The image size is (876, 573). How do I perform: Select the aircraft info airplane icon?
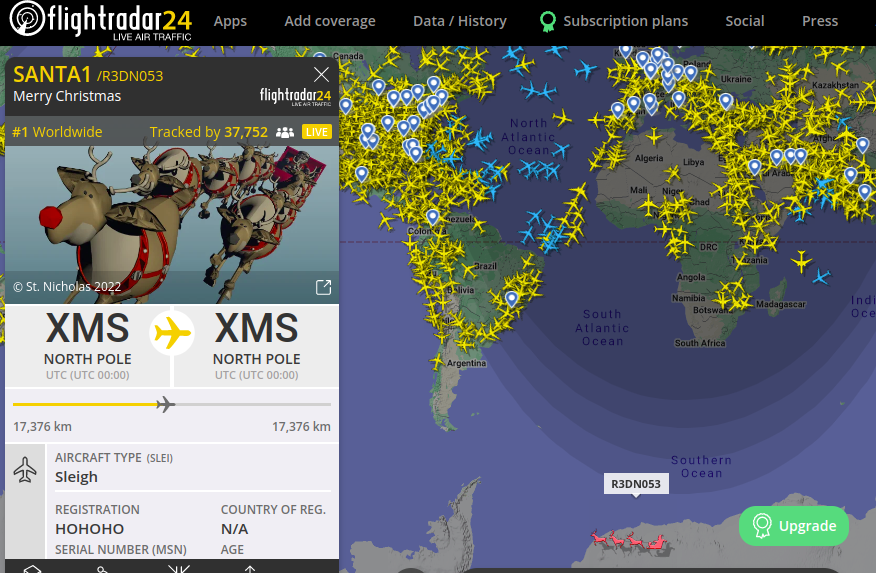click(25, 470)
